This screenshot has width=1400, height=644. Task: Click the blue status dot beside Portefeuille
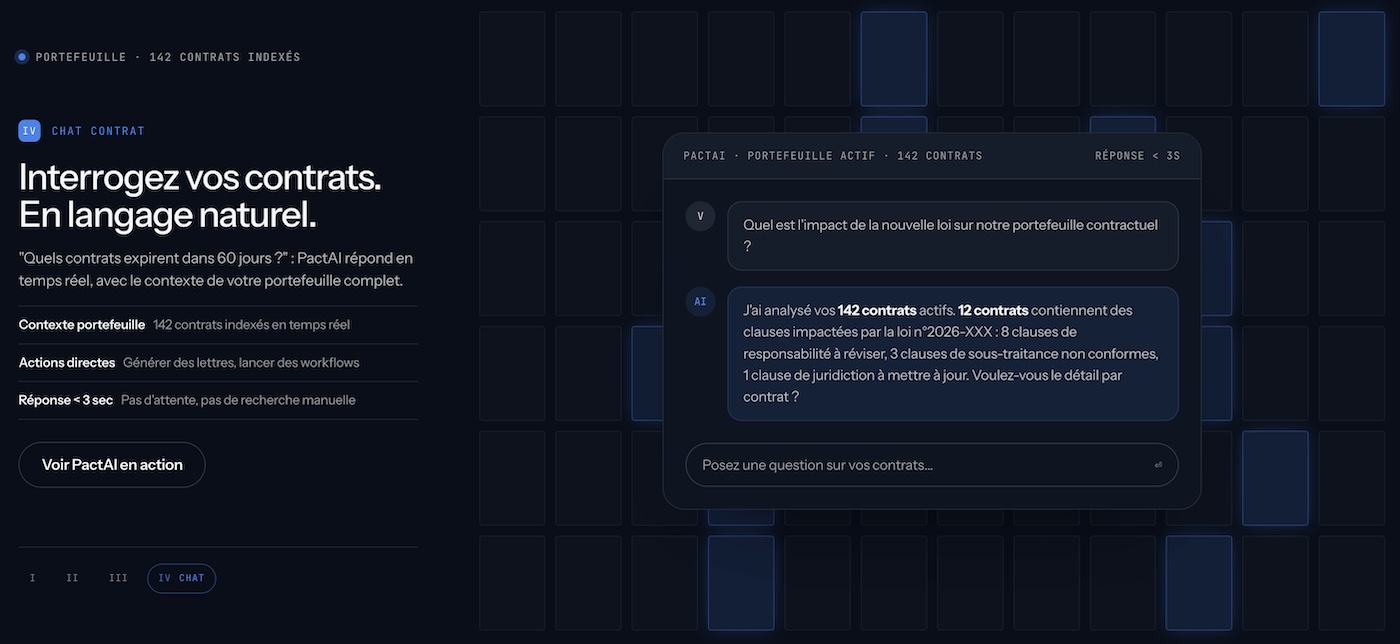pyautogui.click(x=22, y=57)
